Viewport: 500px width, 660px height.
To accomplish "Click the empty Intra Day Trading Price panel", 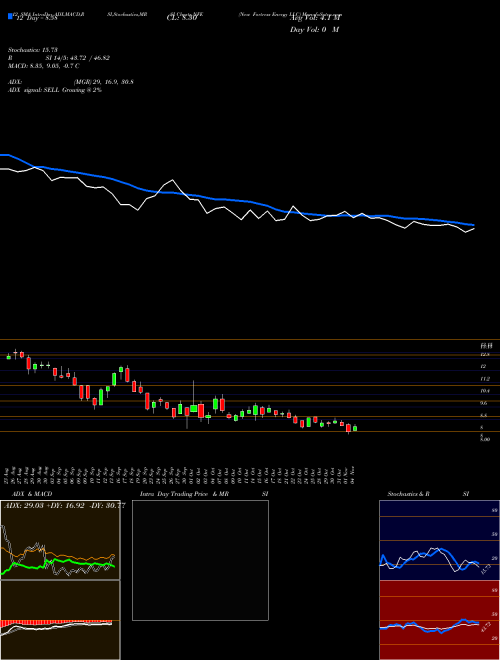I will click(200, 560).
